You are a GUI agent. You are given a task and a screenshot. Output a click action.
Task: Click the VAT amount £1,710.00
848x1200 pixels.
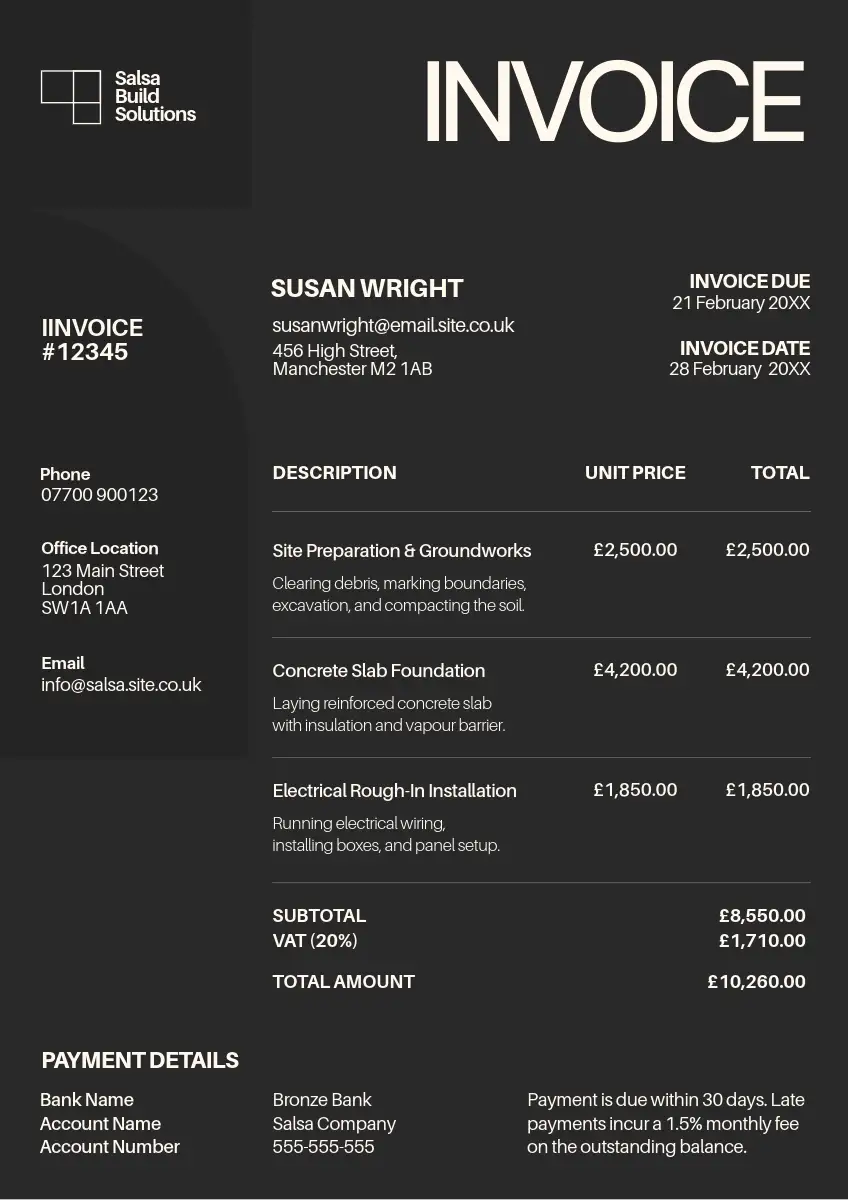762,941
